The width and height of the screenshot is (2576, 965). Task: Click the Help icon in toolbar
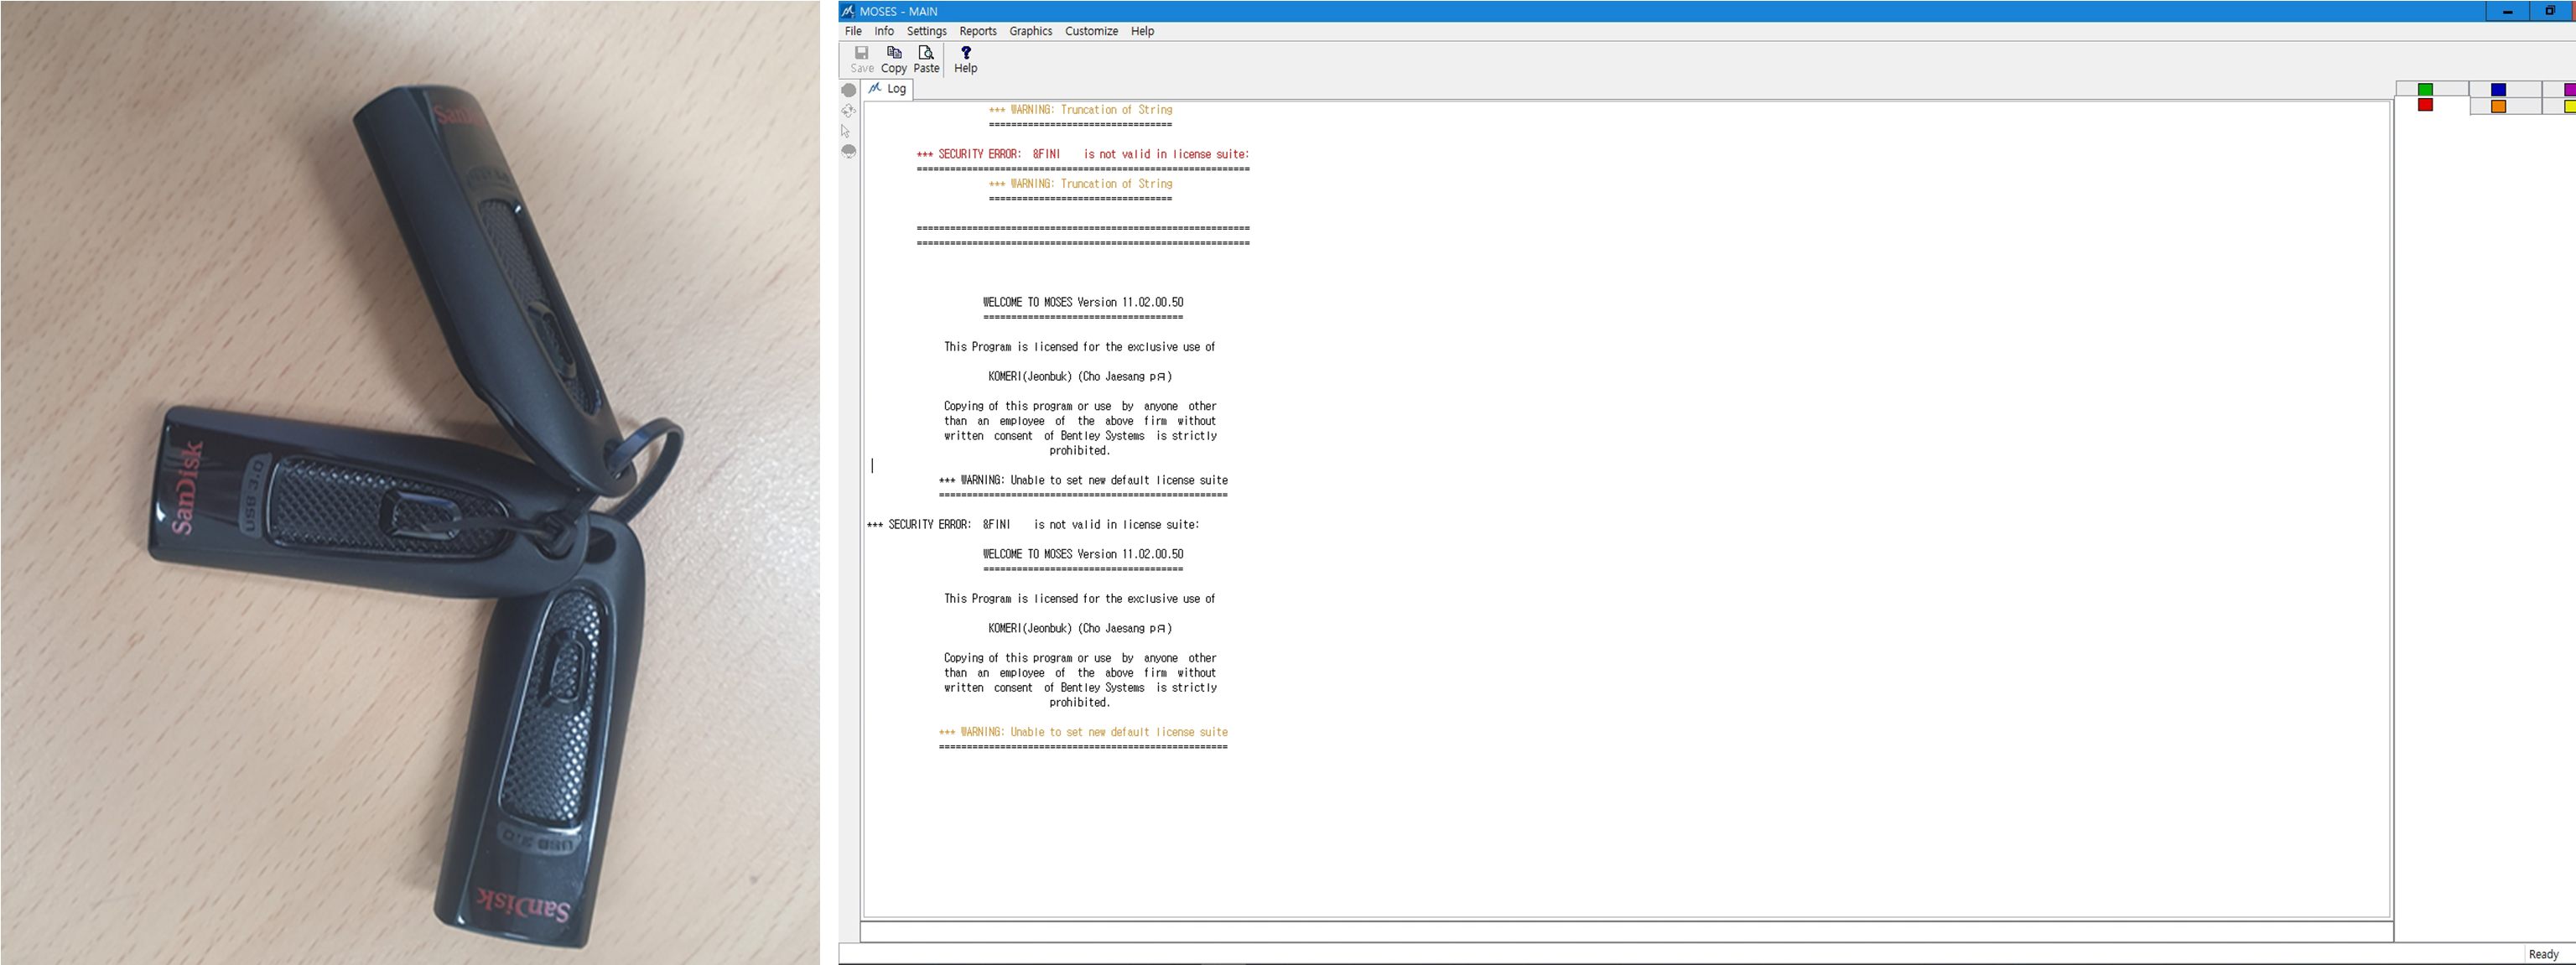pos(966,56)
